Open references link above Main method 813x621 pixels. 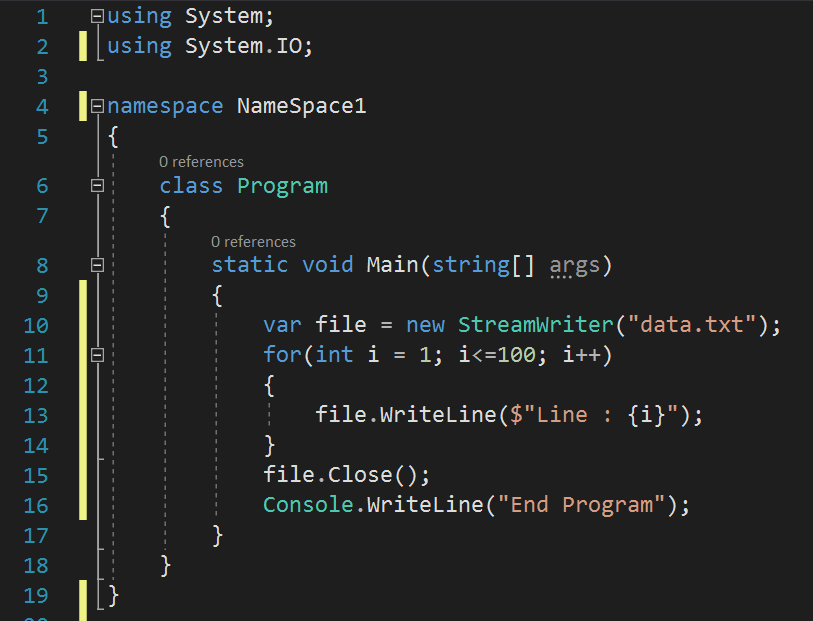tap(253, 242)
